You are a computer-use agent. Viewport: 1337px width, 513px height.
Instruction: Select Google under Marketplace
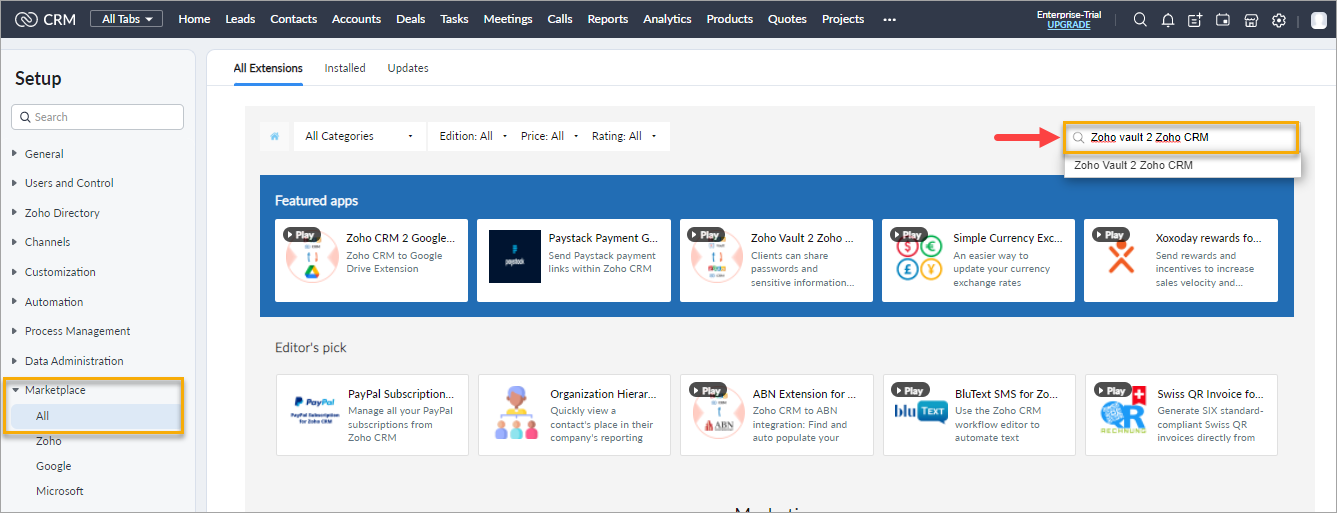53,466
